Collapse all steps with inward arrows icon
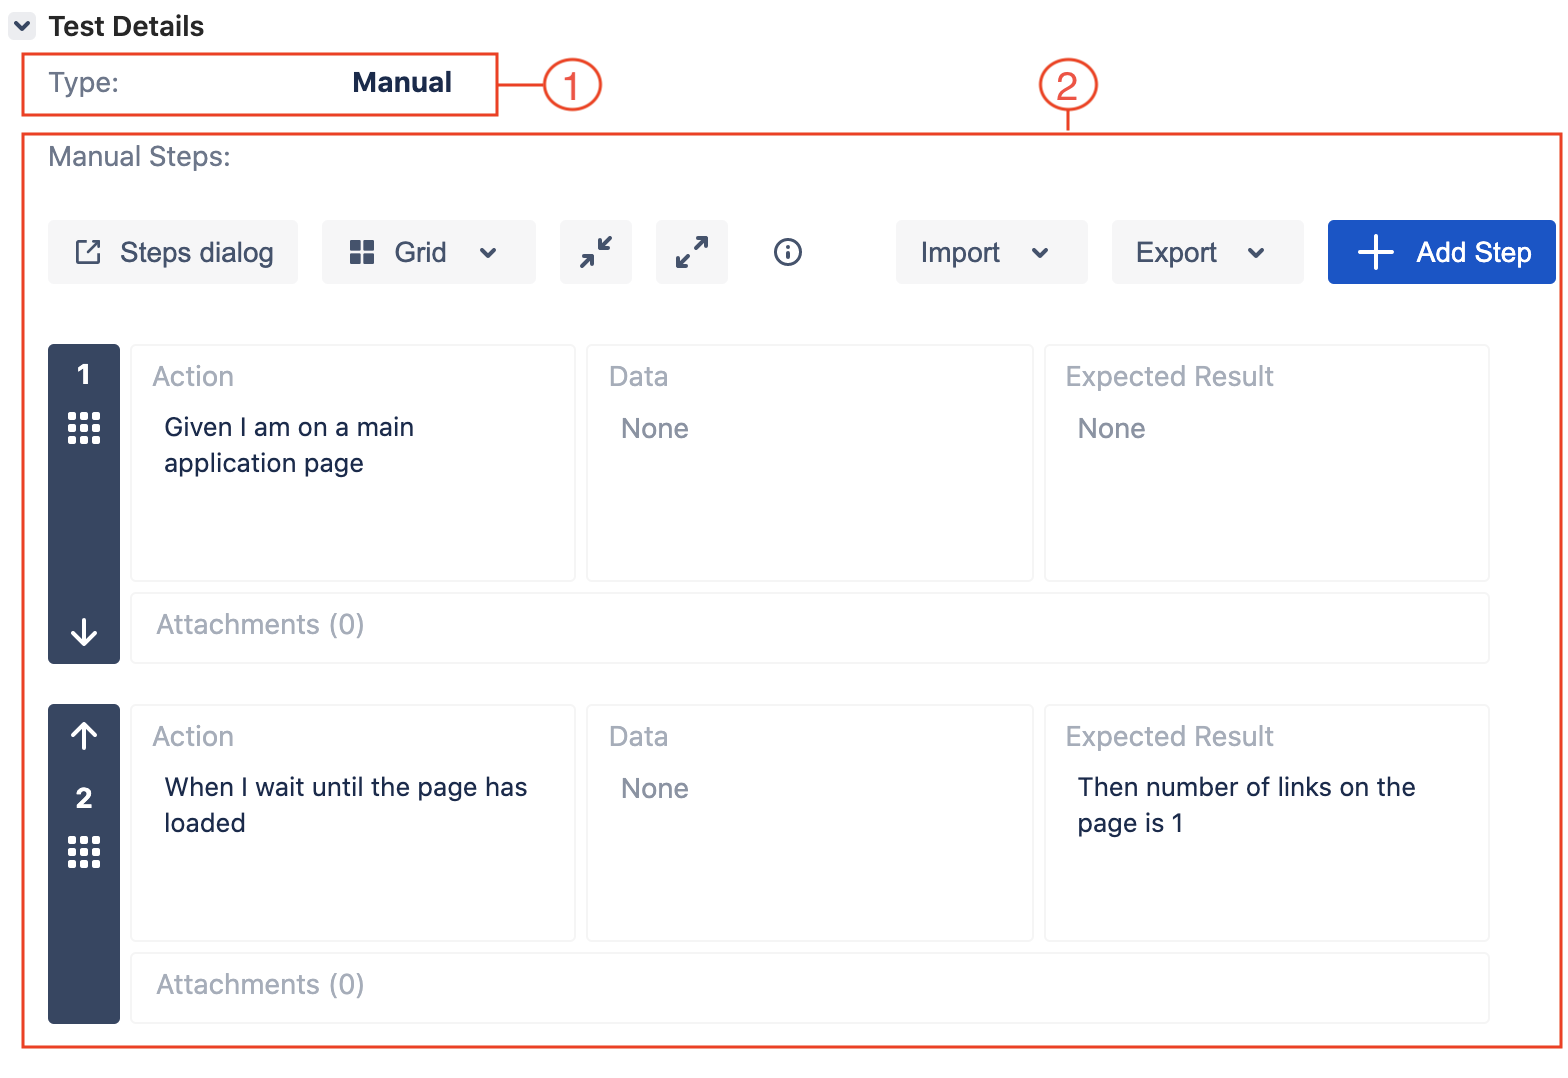Screen dimensions: 1568x1078 (596, 252)
